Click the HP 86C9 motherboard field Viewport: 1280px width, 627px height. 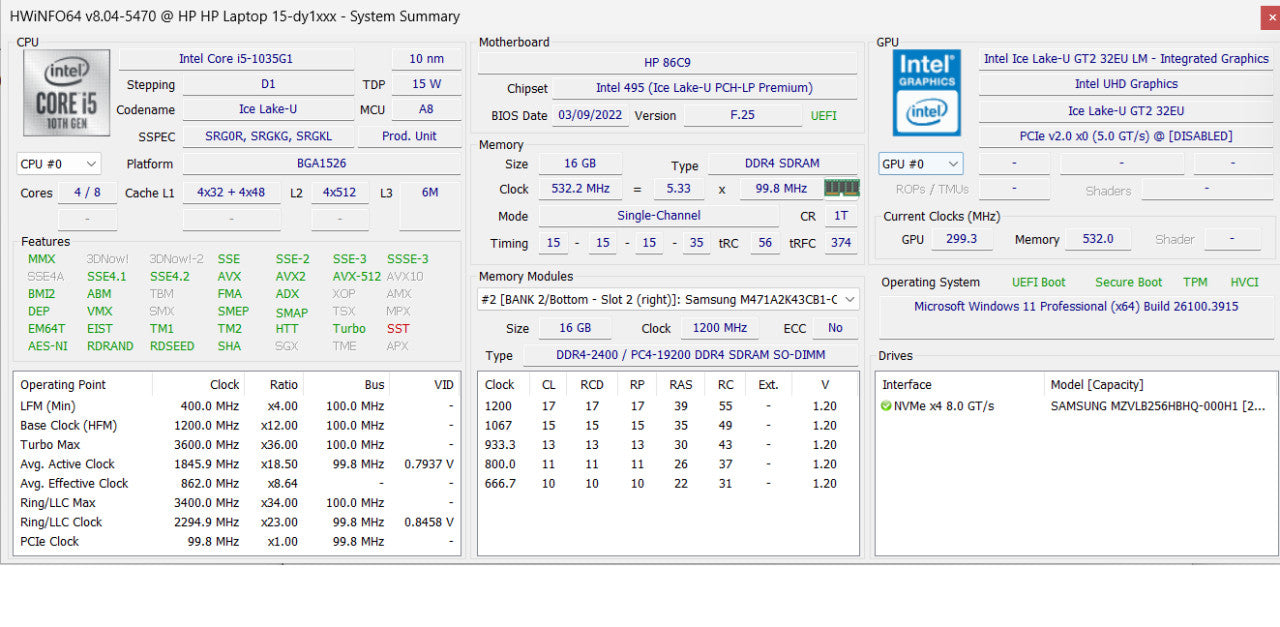click(667, 62)
